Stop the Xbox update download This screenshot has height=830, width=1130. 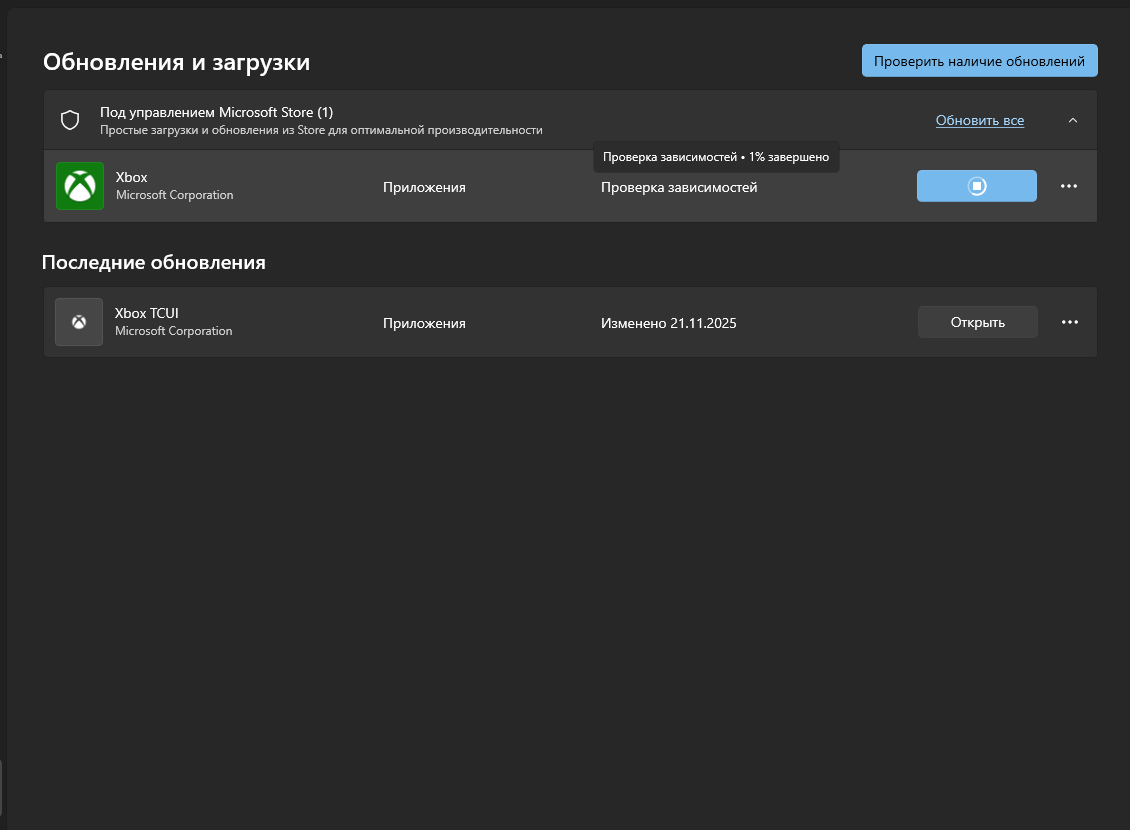pos(976,186)
